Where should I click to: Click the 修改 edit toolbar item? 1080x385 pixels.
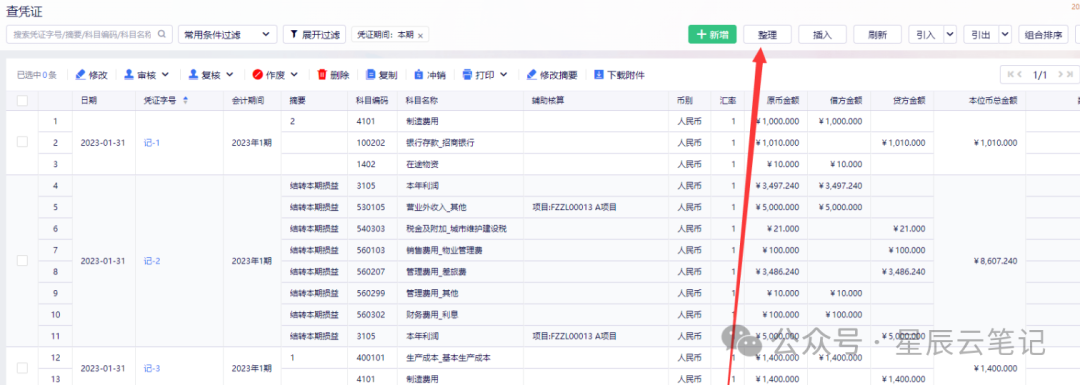click(x=92, y=74)
